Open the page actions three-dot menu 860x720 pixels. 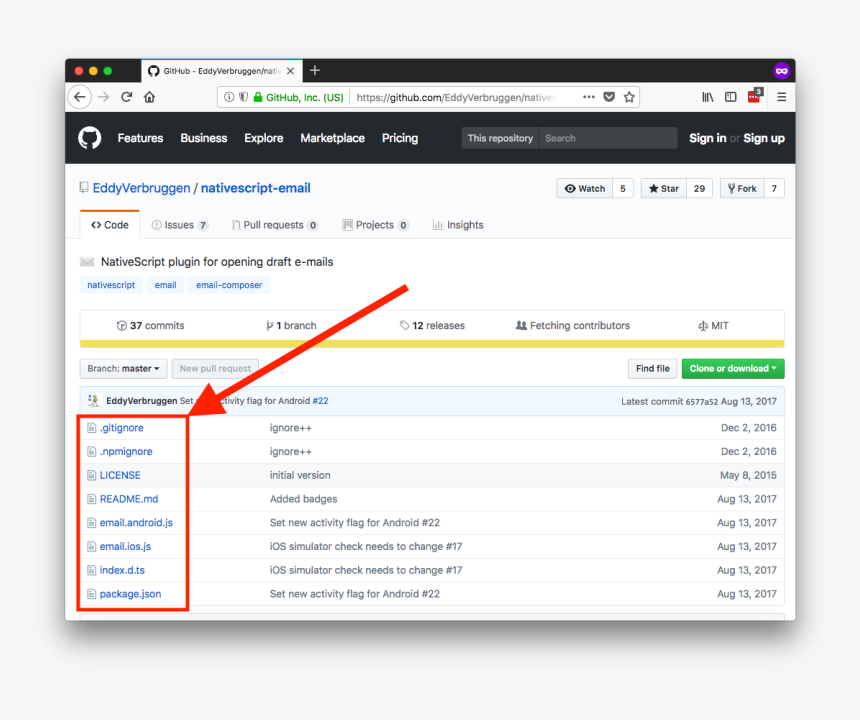[x=589, y=97]
